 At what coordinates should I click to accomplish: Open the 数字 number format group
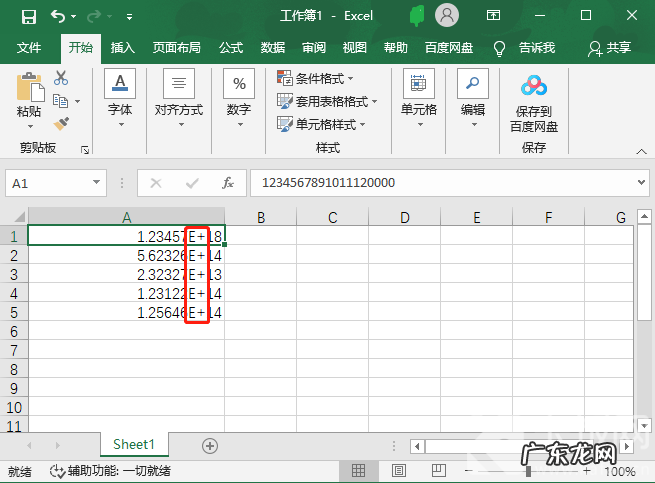pyautogui.click(x=239, y=99)
